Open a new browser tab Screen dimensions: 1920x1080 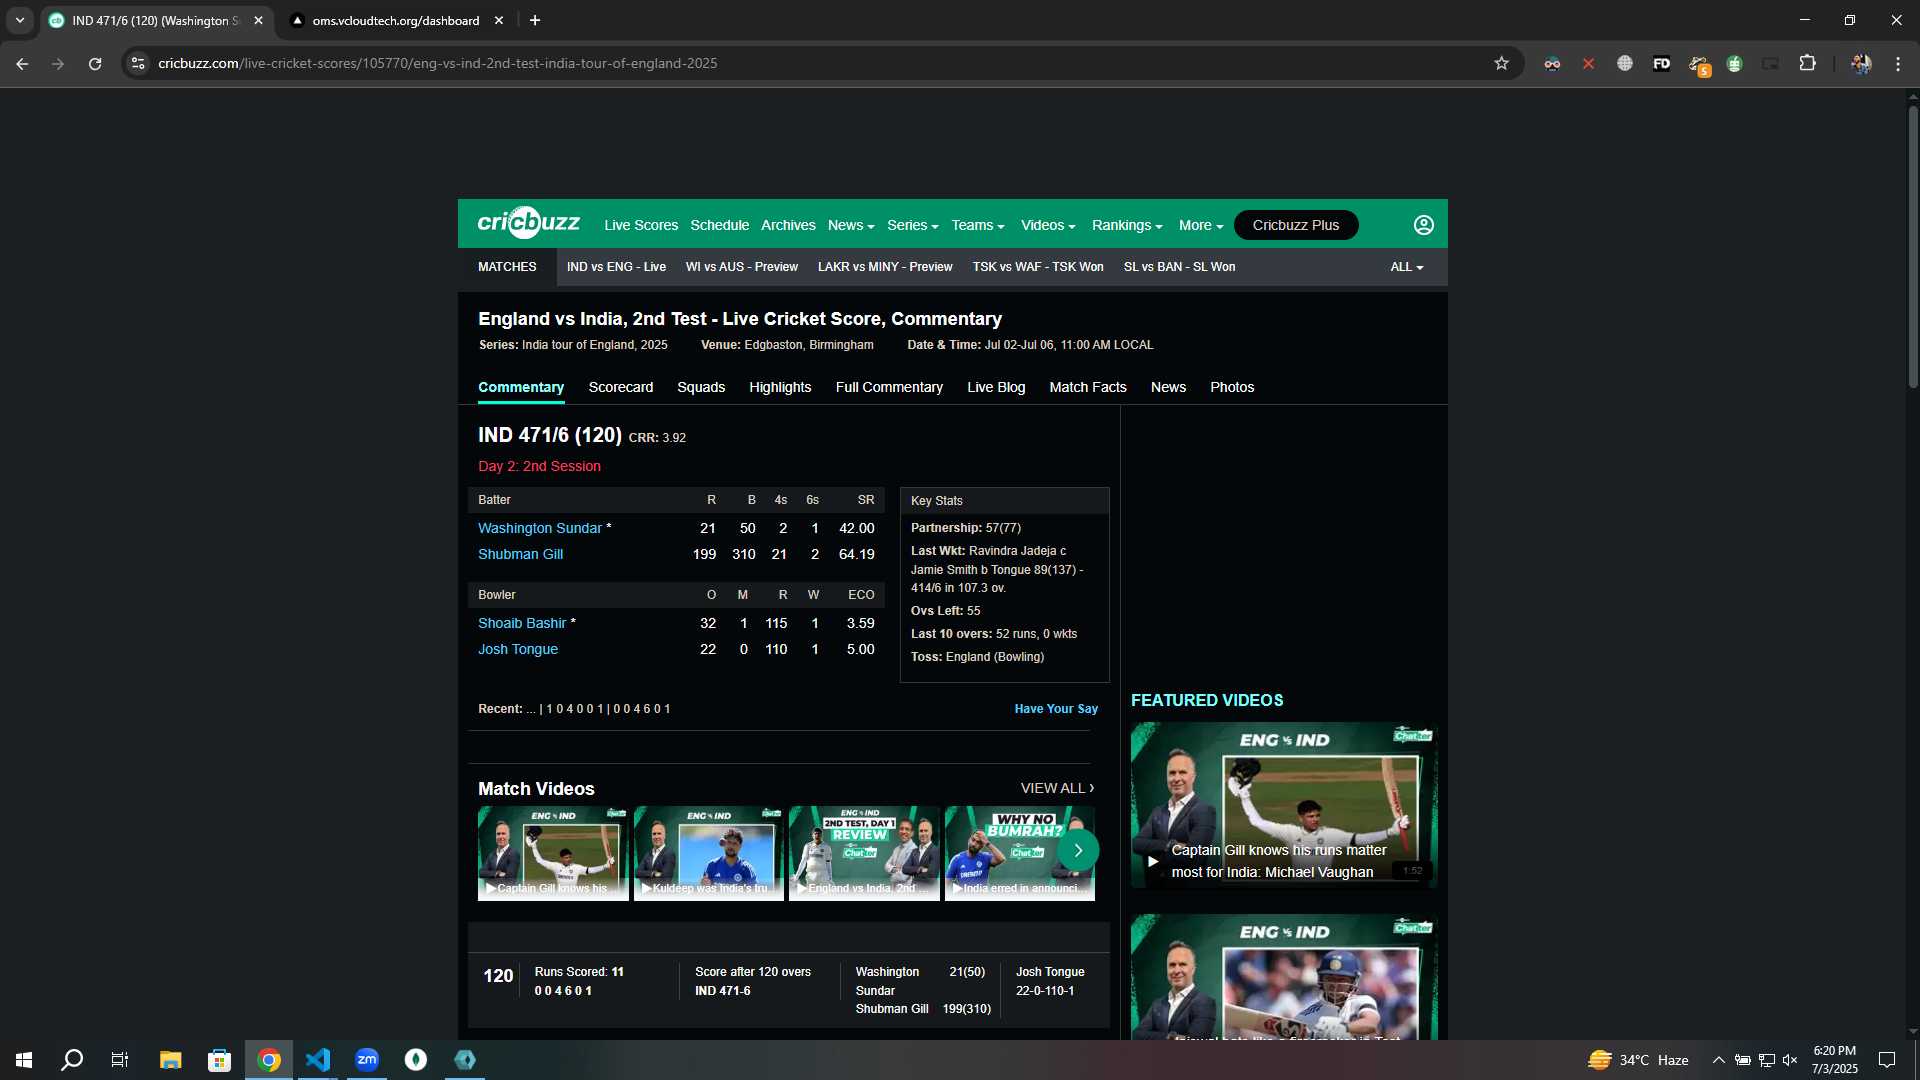535,20
